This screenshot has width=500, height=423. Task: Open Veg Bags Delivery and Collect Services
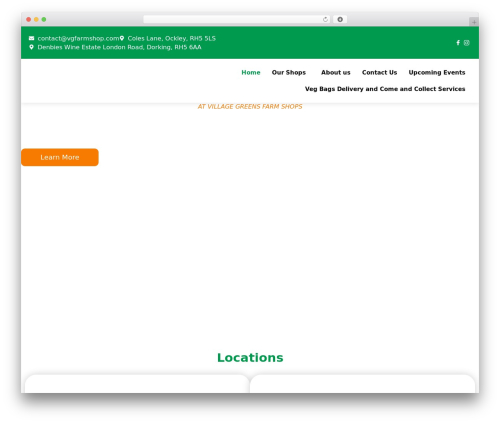pos(385,89)
